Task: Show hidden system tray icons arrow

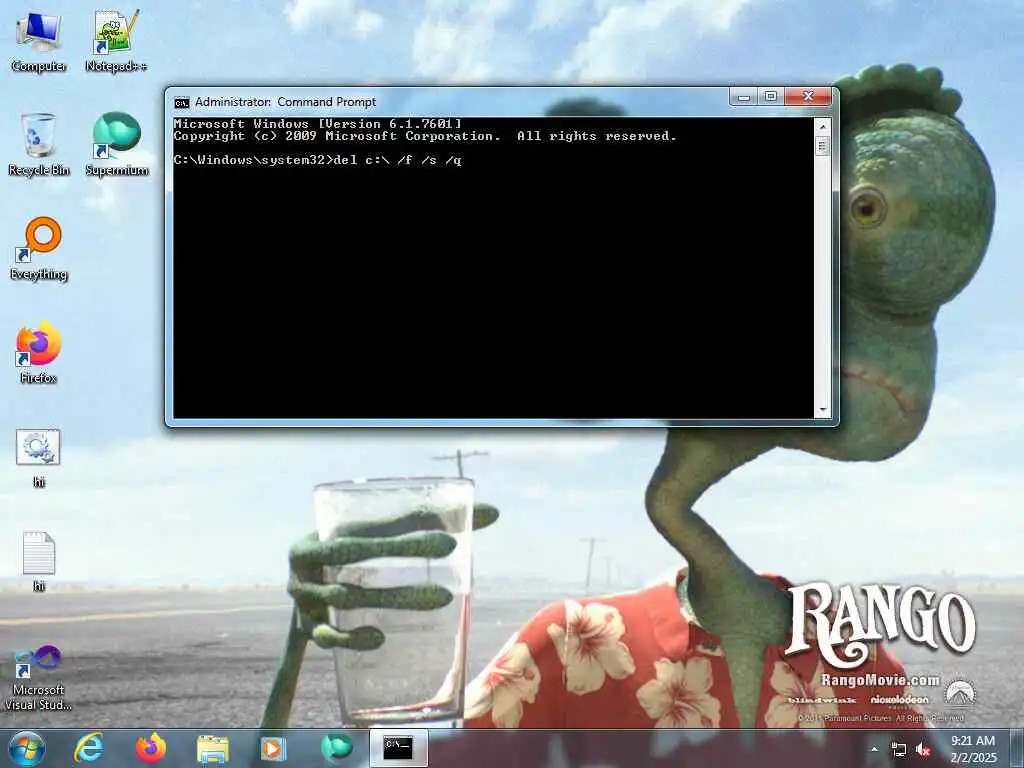Action: [874, 749]
